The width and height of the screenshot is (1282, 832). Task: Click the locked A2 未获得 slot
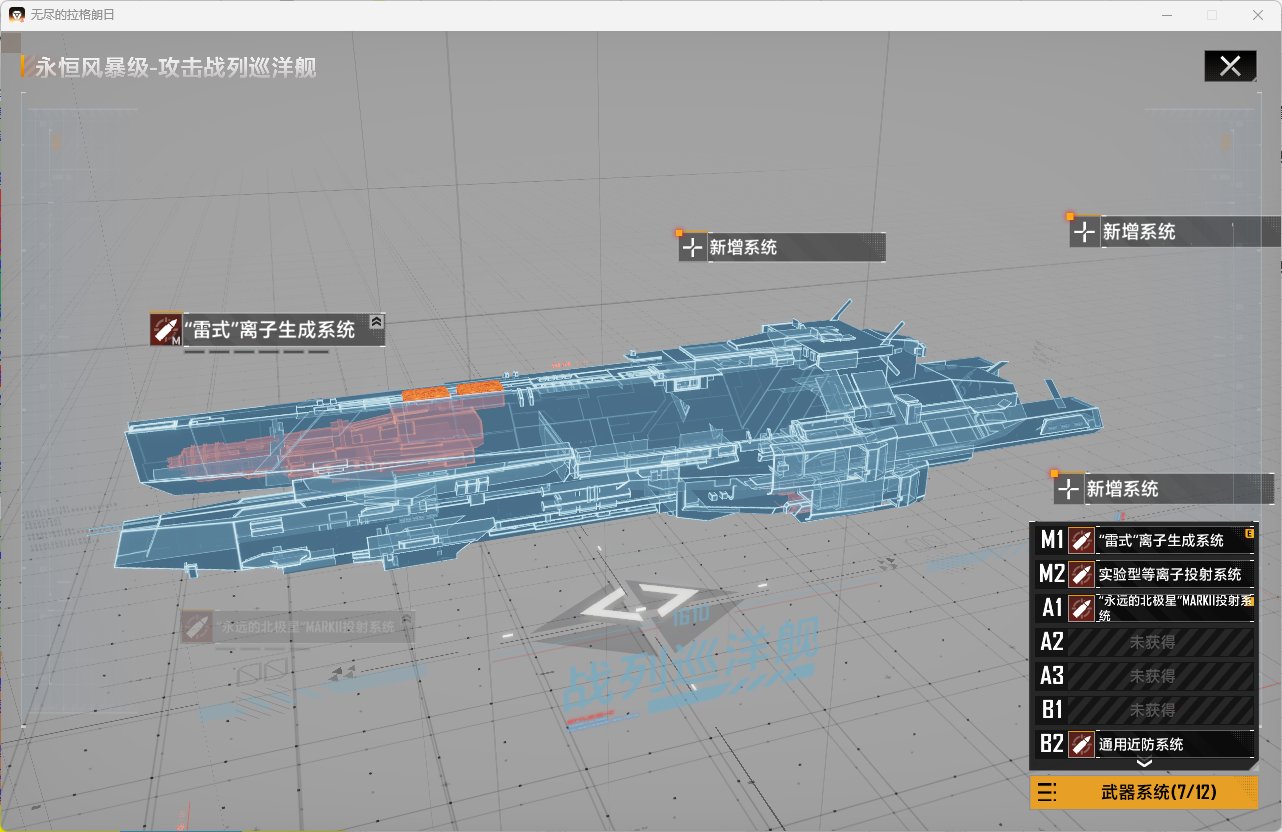click(x=1152, y=642)
